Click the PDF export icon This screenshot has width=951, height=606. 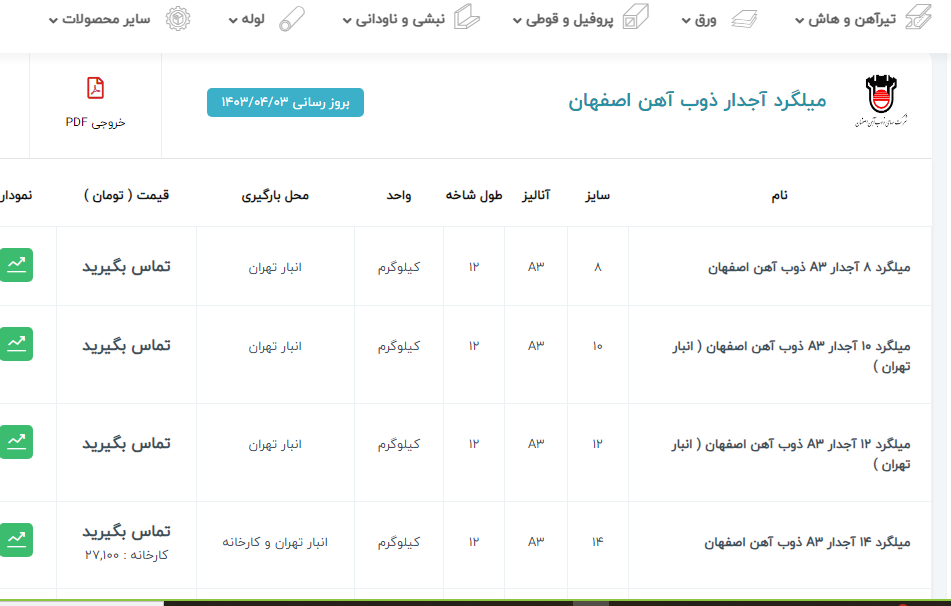(95, 88)
